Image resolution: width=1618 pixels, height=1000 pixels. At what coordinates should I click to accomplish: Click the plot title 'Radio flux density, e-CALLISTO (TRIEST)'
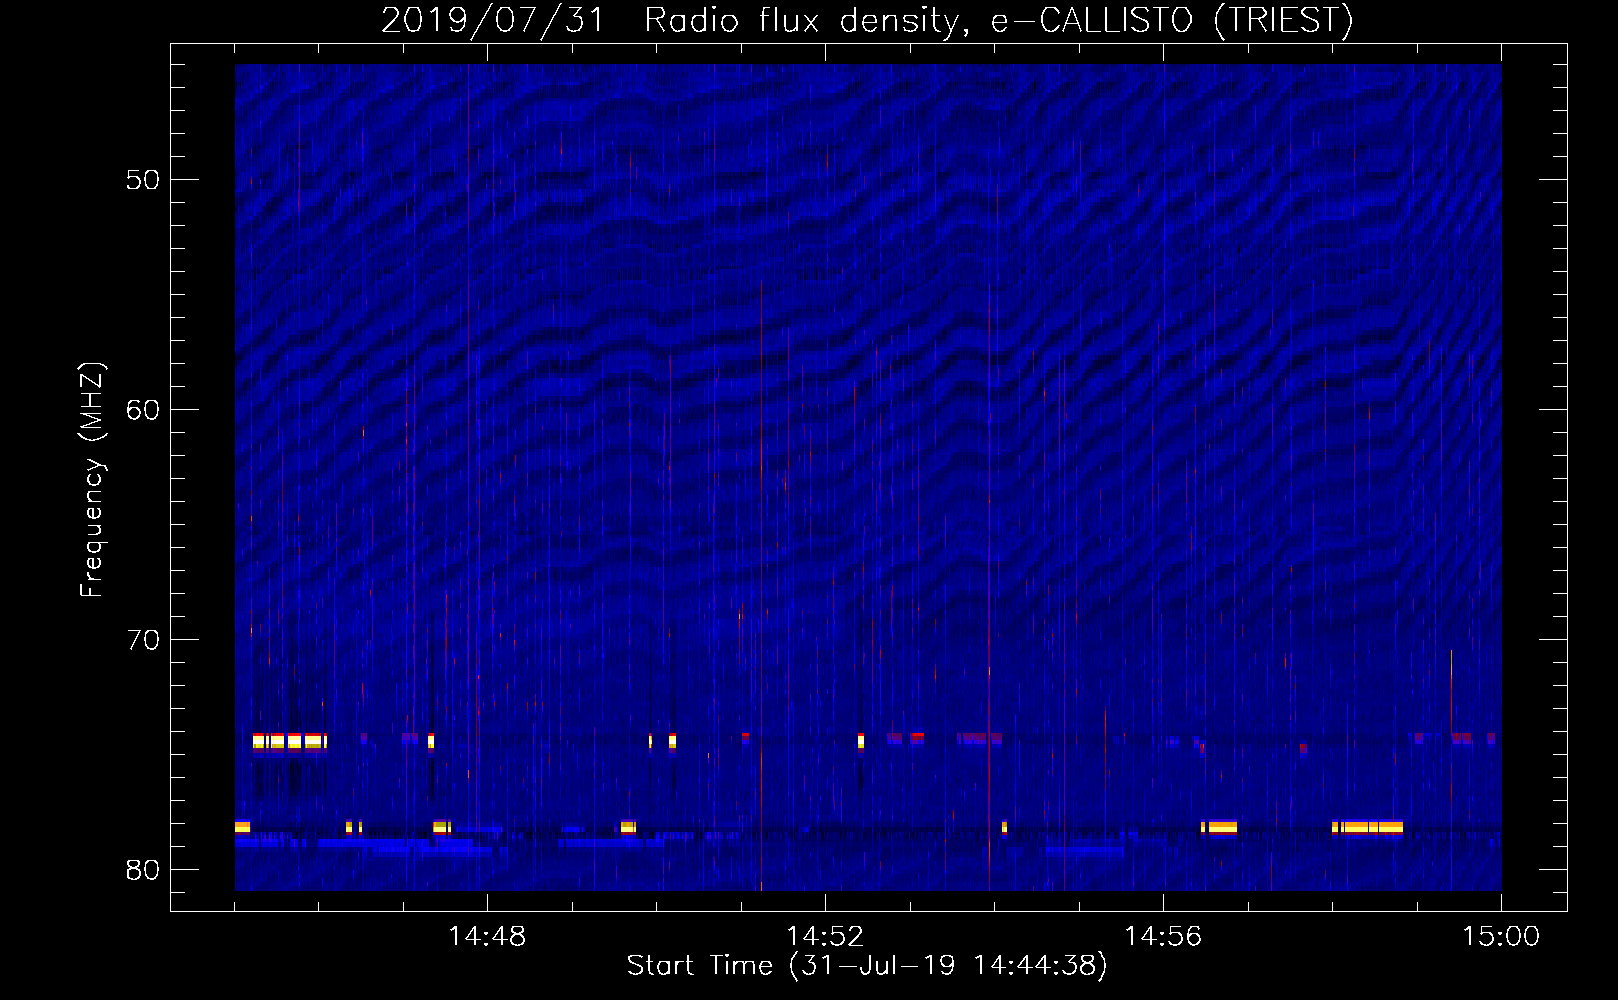[999, 20]
